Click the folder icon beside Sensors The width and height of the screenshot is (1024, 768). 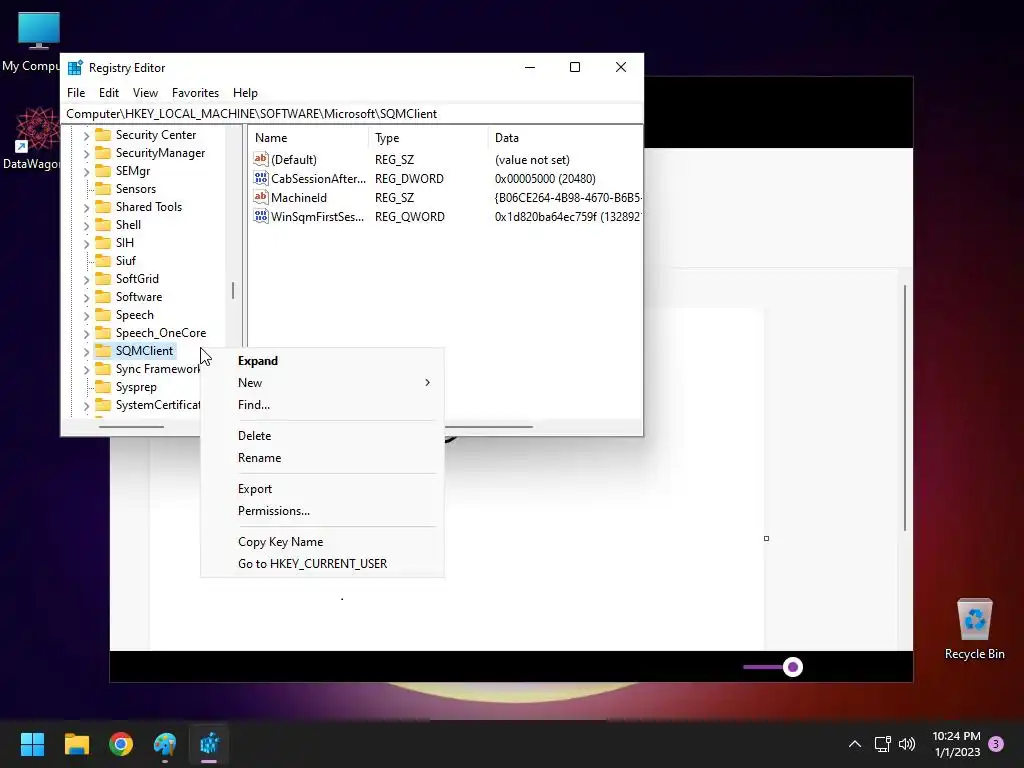[103, 189]
